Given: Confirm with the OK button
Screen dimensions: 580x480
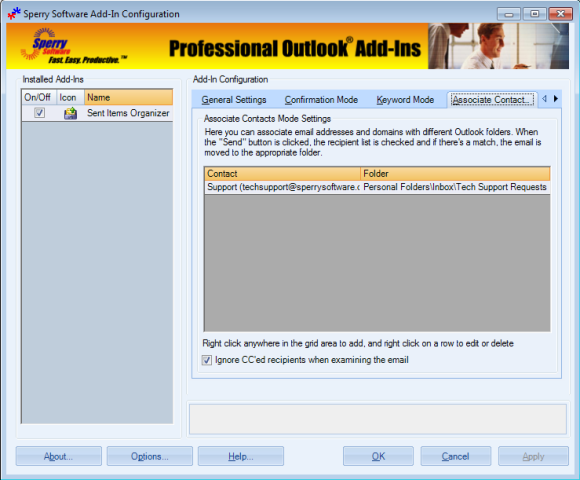Looking at the screenshot, I should (378, 456).
